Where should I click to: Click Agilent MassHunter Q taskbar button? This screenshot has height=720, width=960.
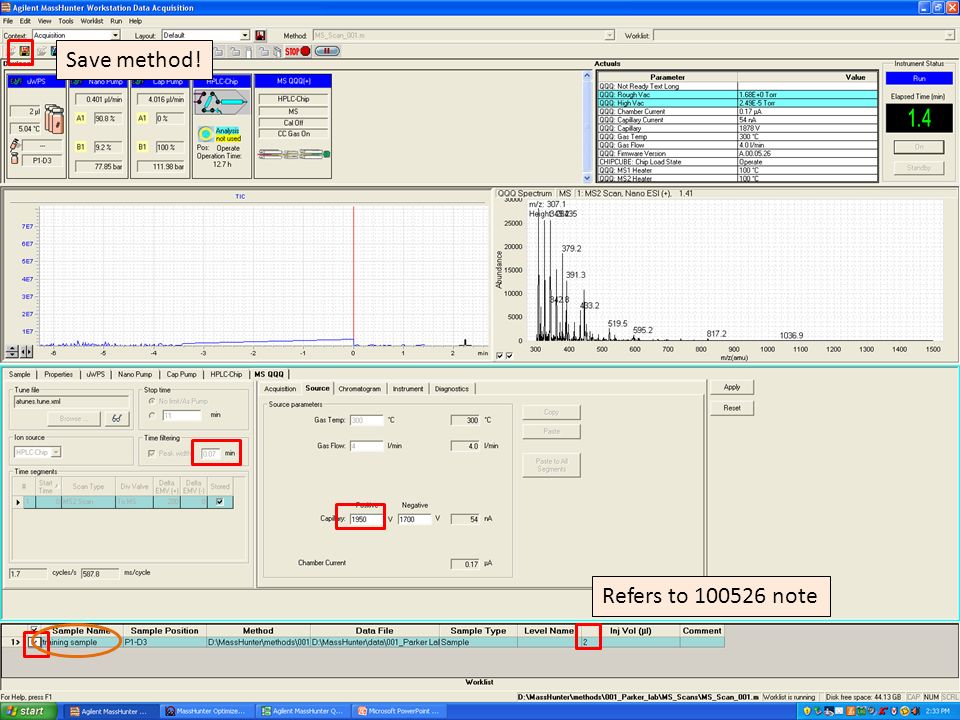(302, 711)
